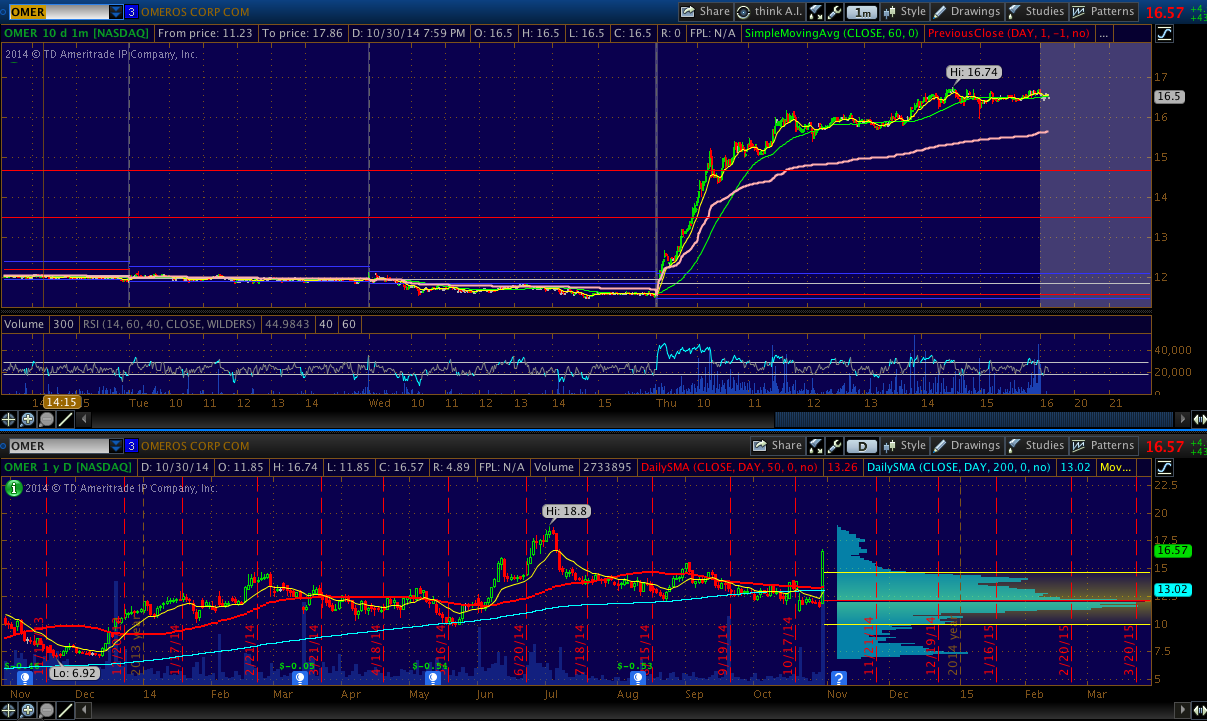Open Drawings menu on the upper chart
The width and height of the screenshot is (1207, 721).
pos(966,12)
